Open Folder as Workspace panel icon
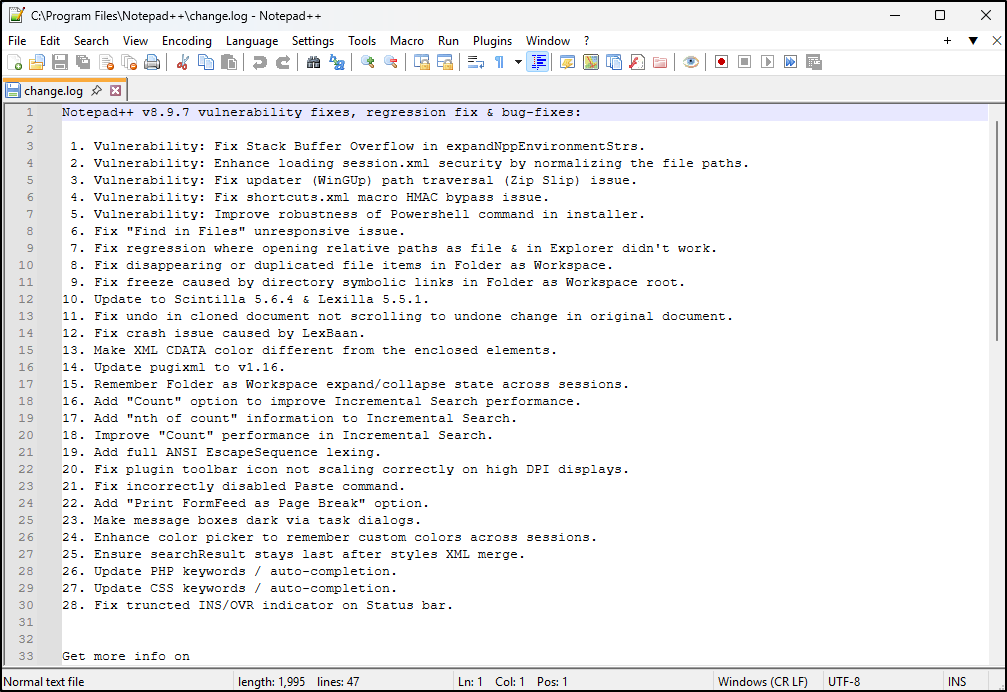Screen dimensions: 1007x692 (660, 62)
